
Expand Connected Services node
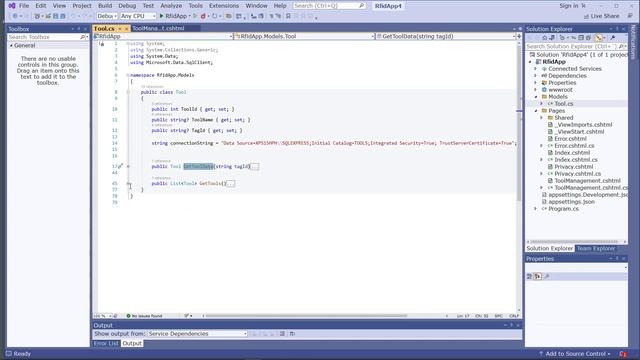pos(536,69)
